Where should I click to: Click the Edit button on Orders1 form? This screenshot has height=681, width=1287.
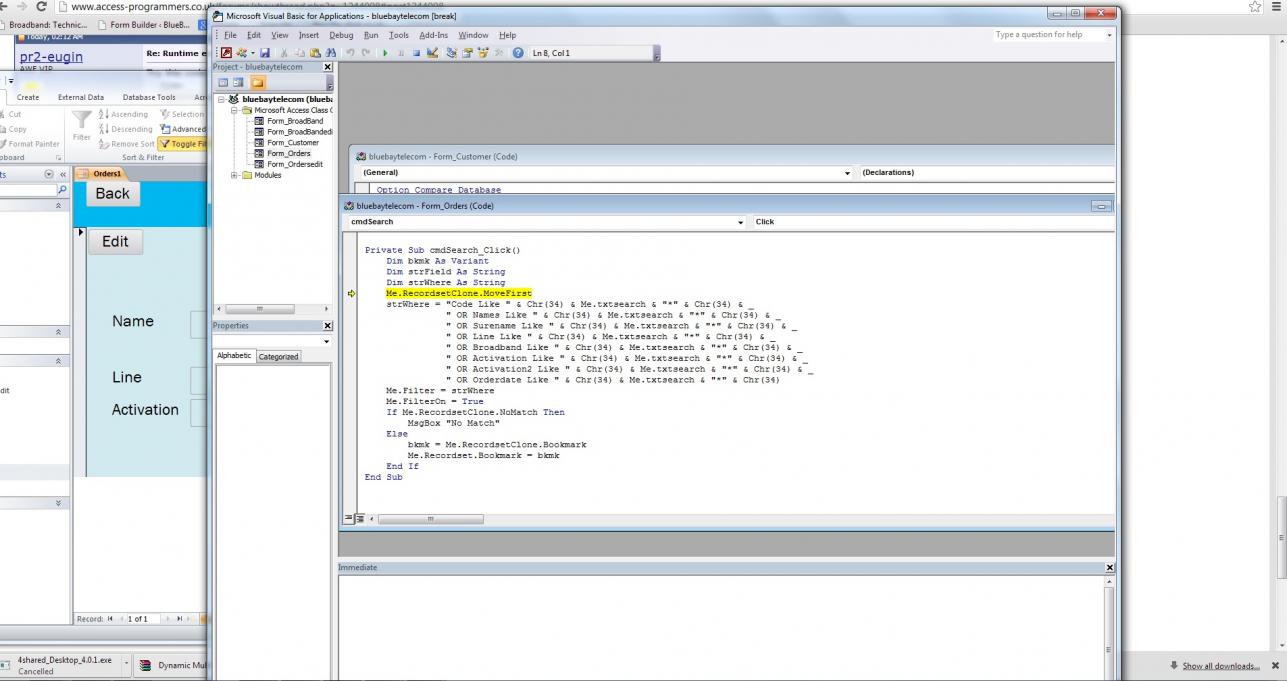(115, 241)
